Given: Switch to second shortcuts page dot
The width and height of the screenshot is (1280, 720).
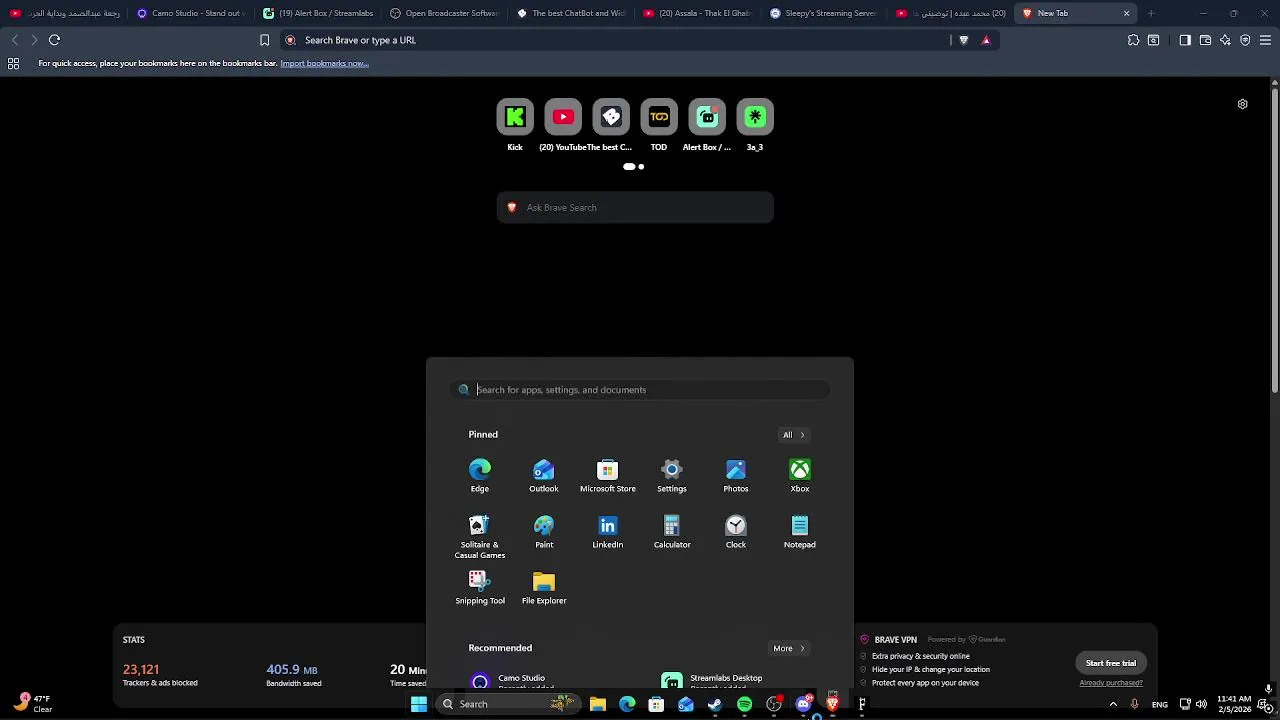Looking at the screenshot, I should click(641, 167).
